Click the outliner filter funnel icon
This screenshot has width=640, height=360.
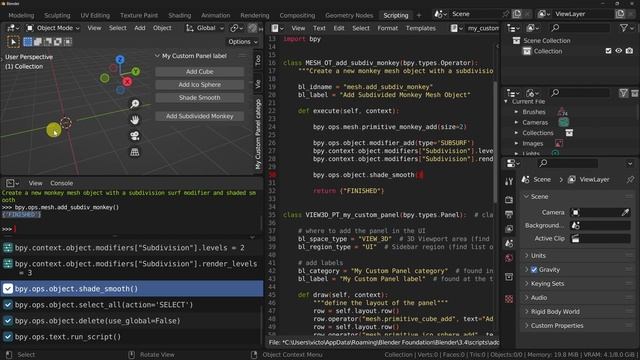point(624,28)
